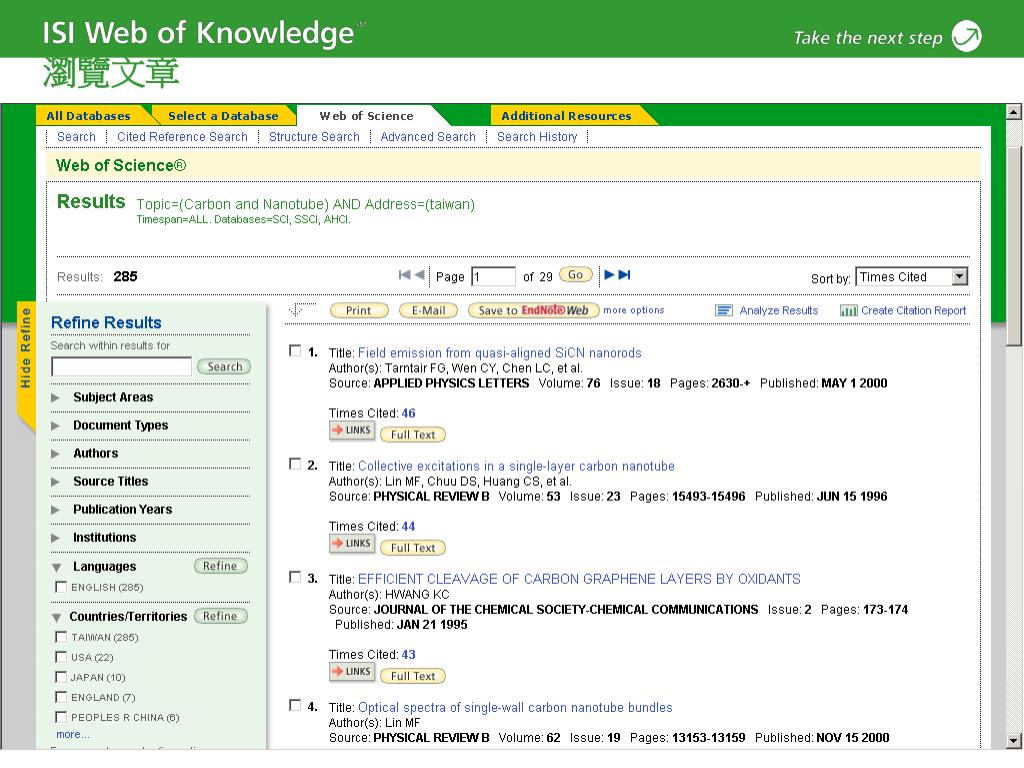The width and height of the screenshot is (1024, 768).
Task: Select checkbox for result 2 Collective excitations
Action: pos(295,464)
